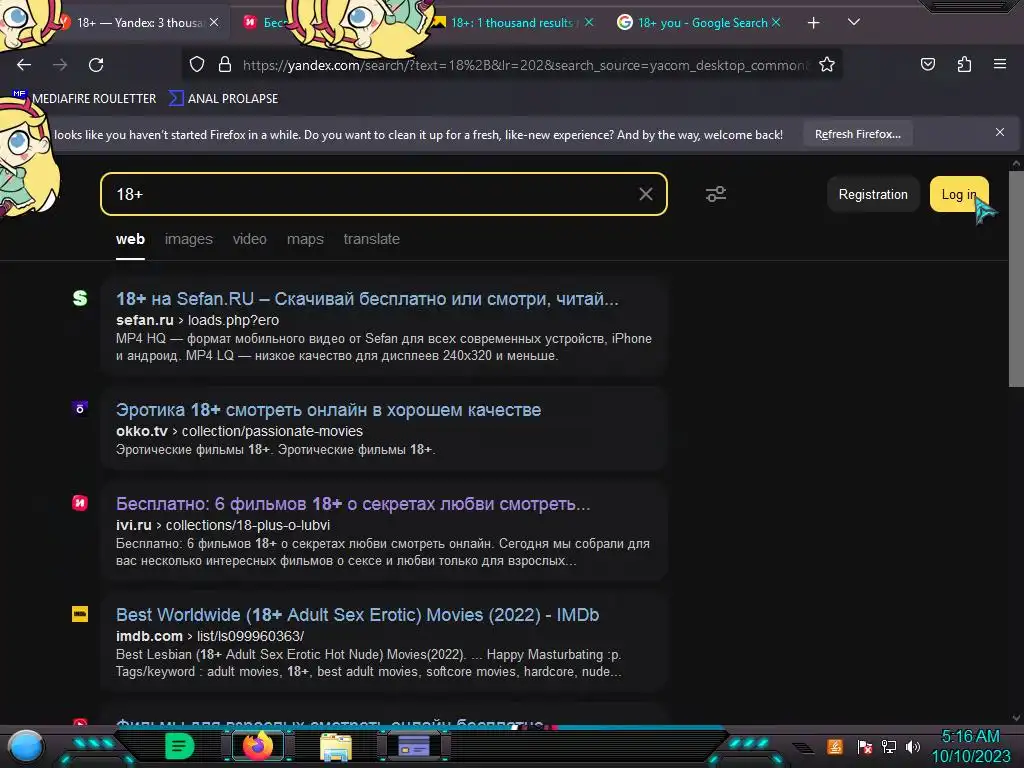The image size is (1024, 768).
Task: Open tracking protection shield icon
Action: pos(197,65)
